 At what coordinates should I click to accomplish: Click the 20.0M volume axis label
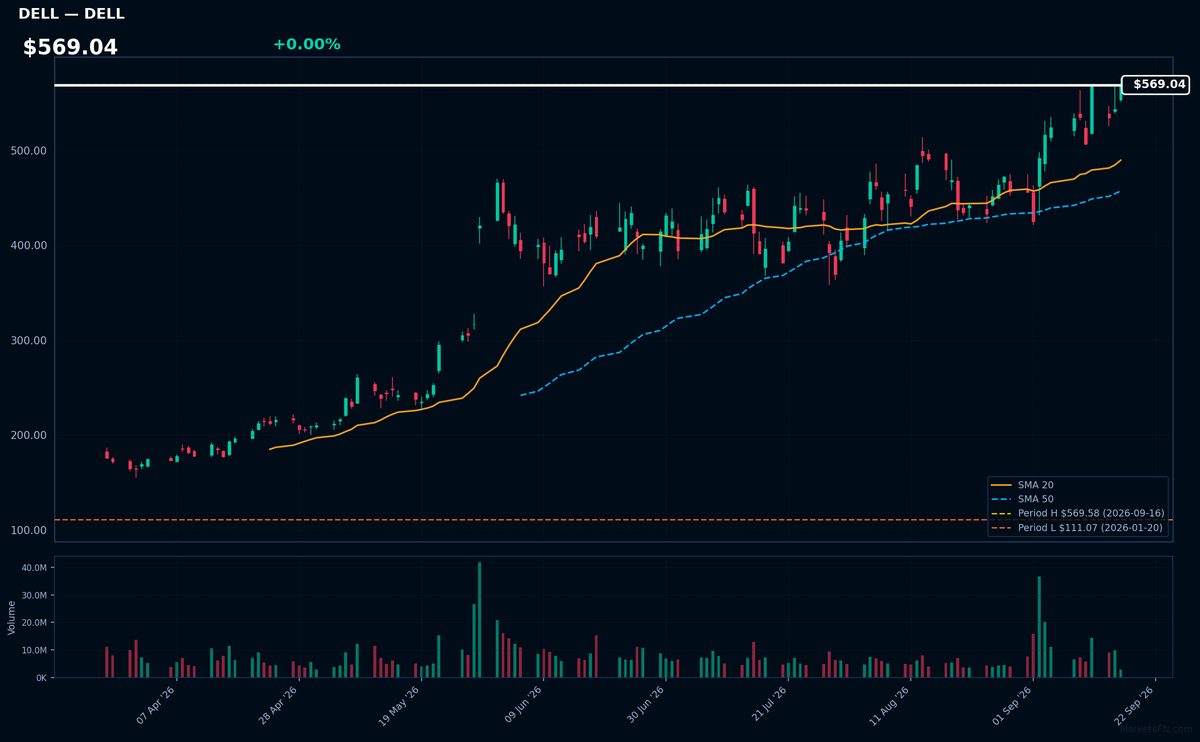click(x=35, y=623)
